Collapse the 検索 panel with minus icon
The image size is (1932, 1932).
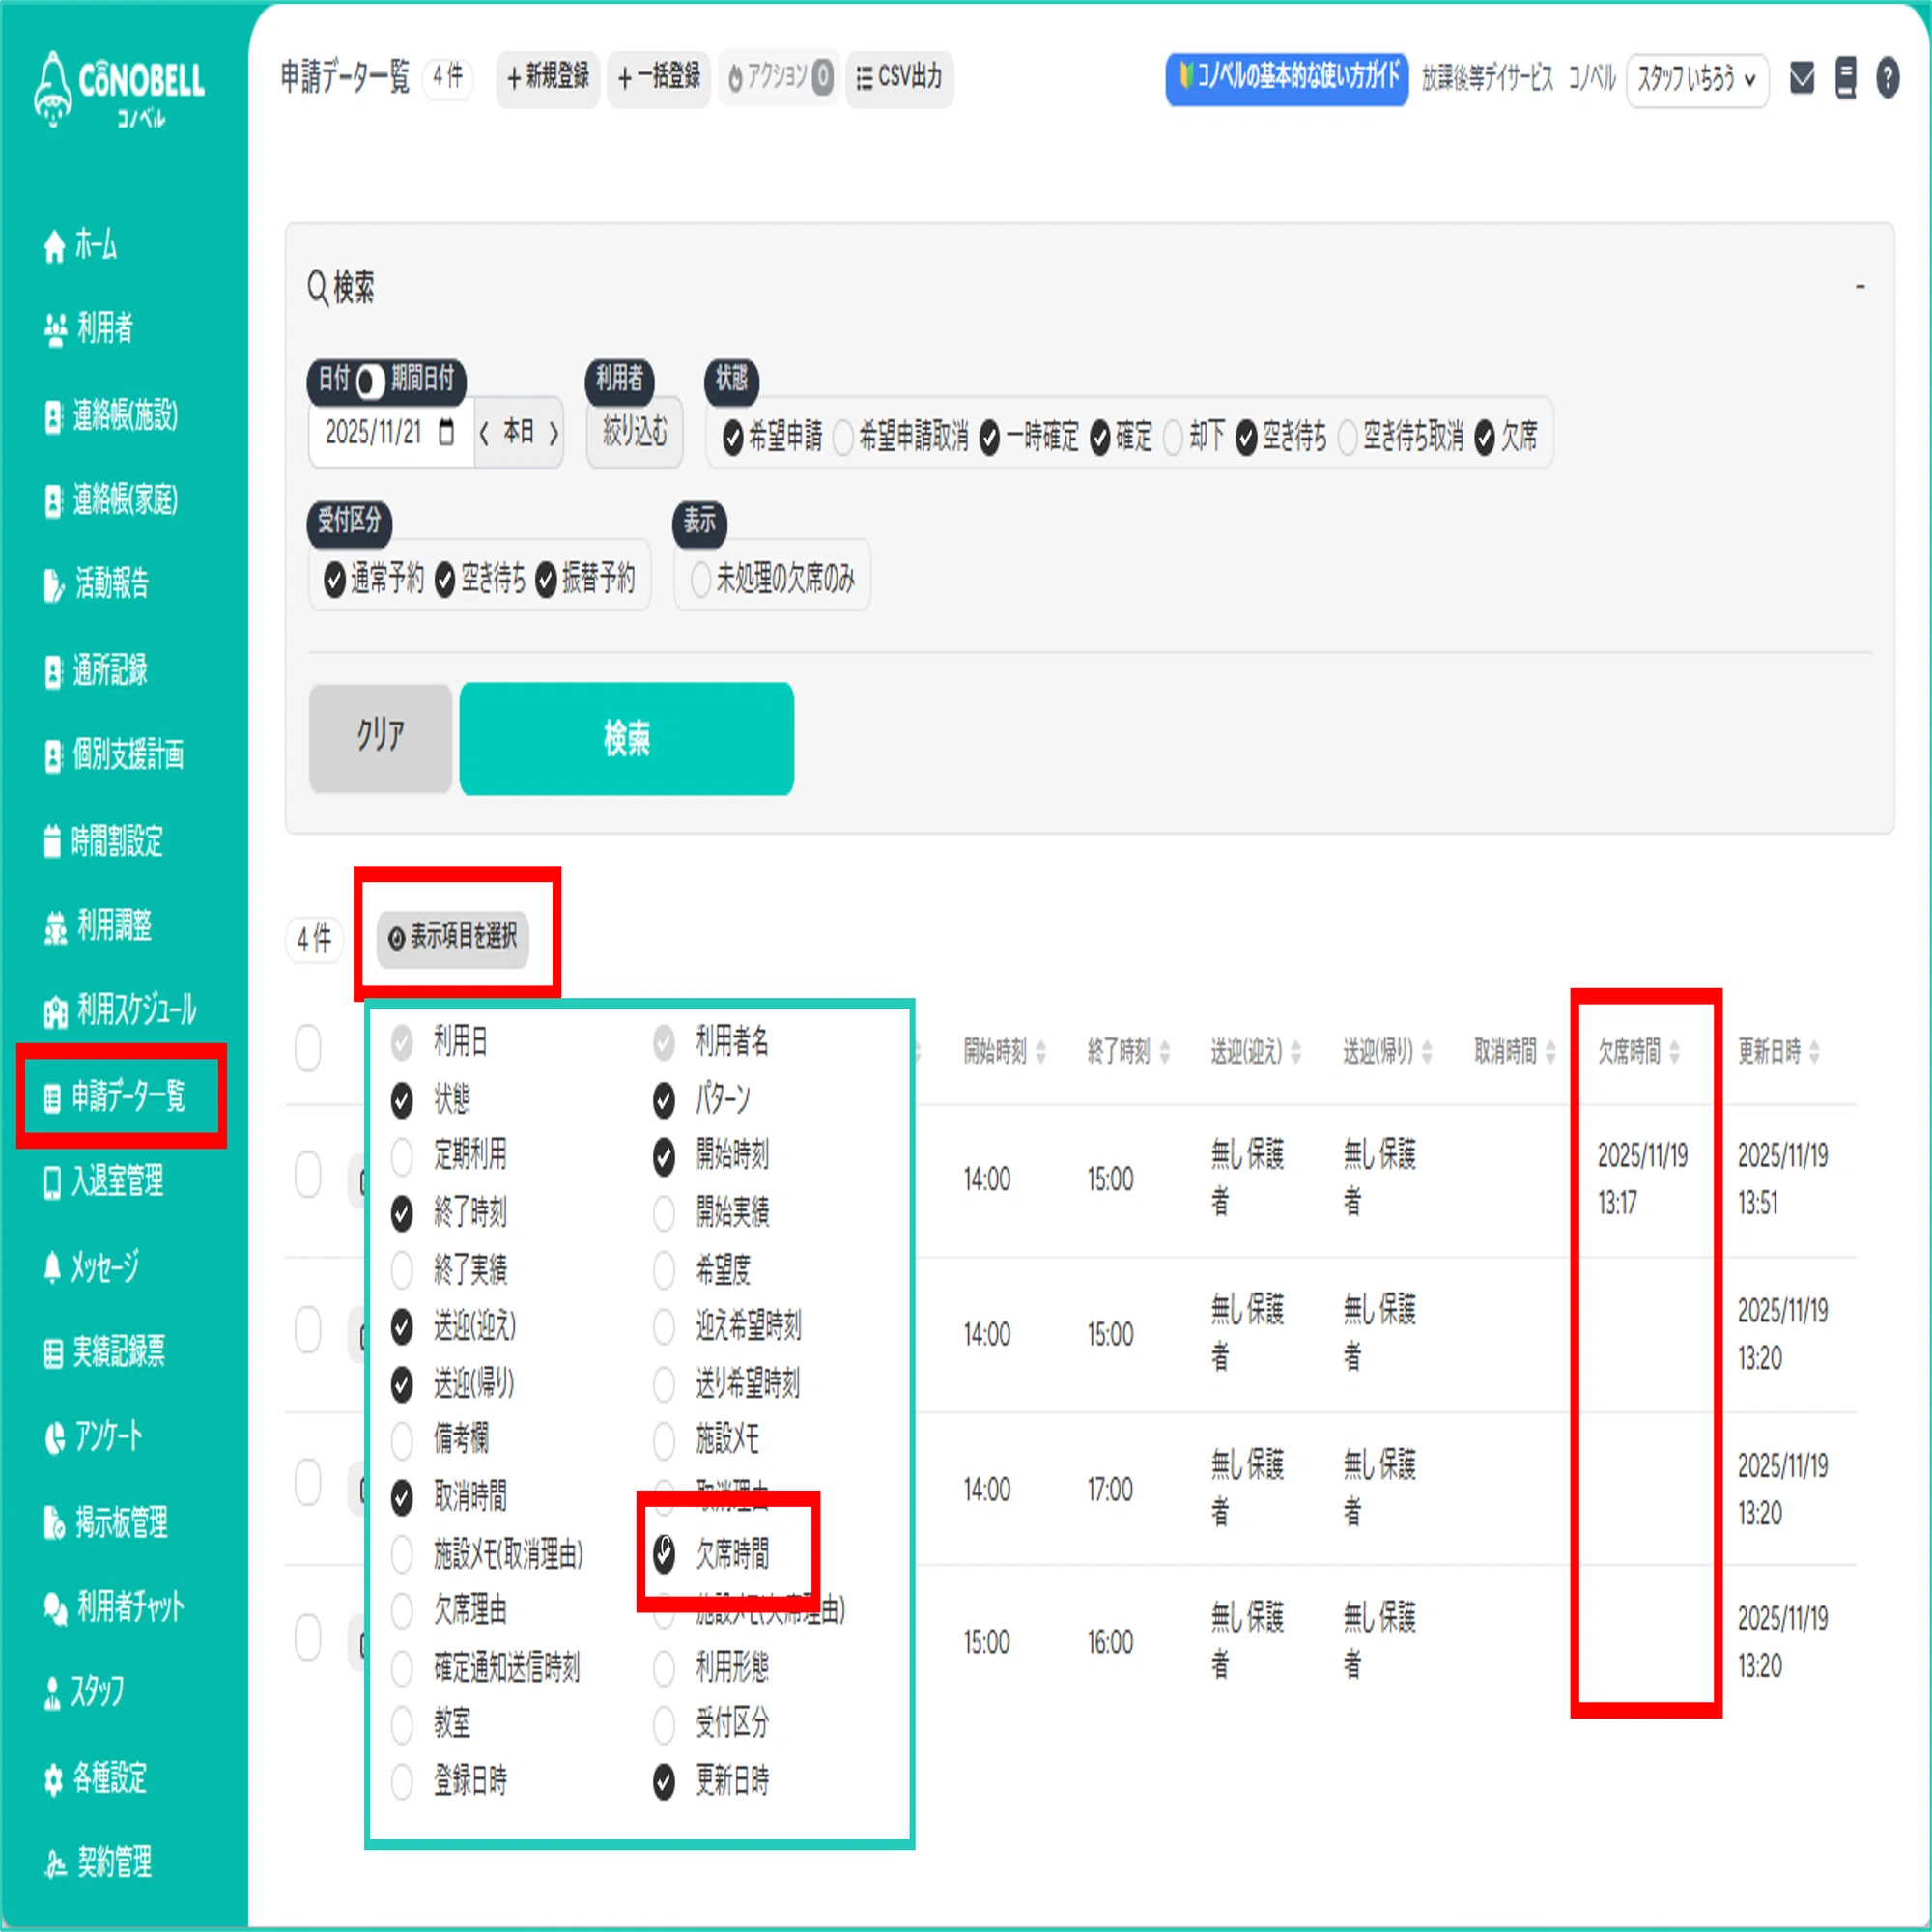1860,287
